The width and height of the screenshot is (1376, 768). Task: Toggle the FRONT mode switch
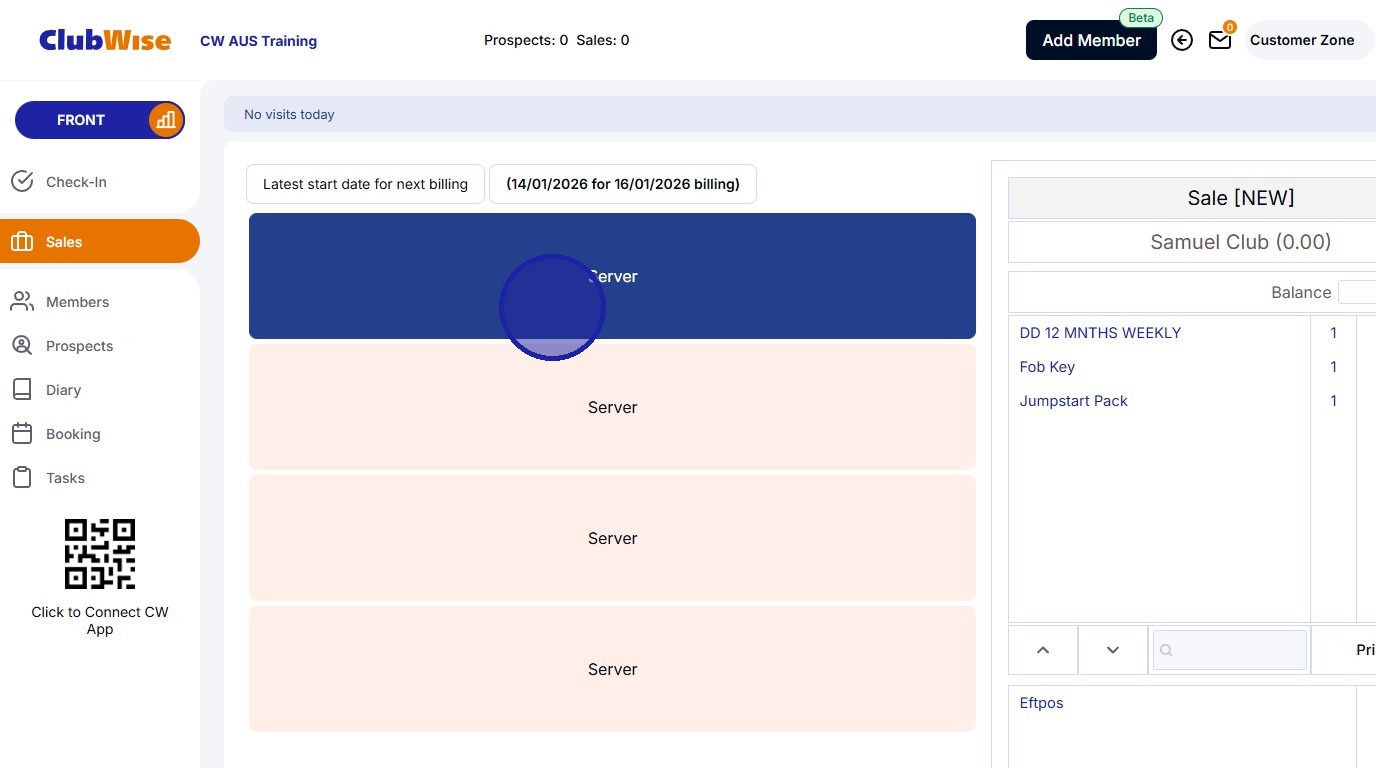click(100, 120)
